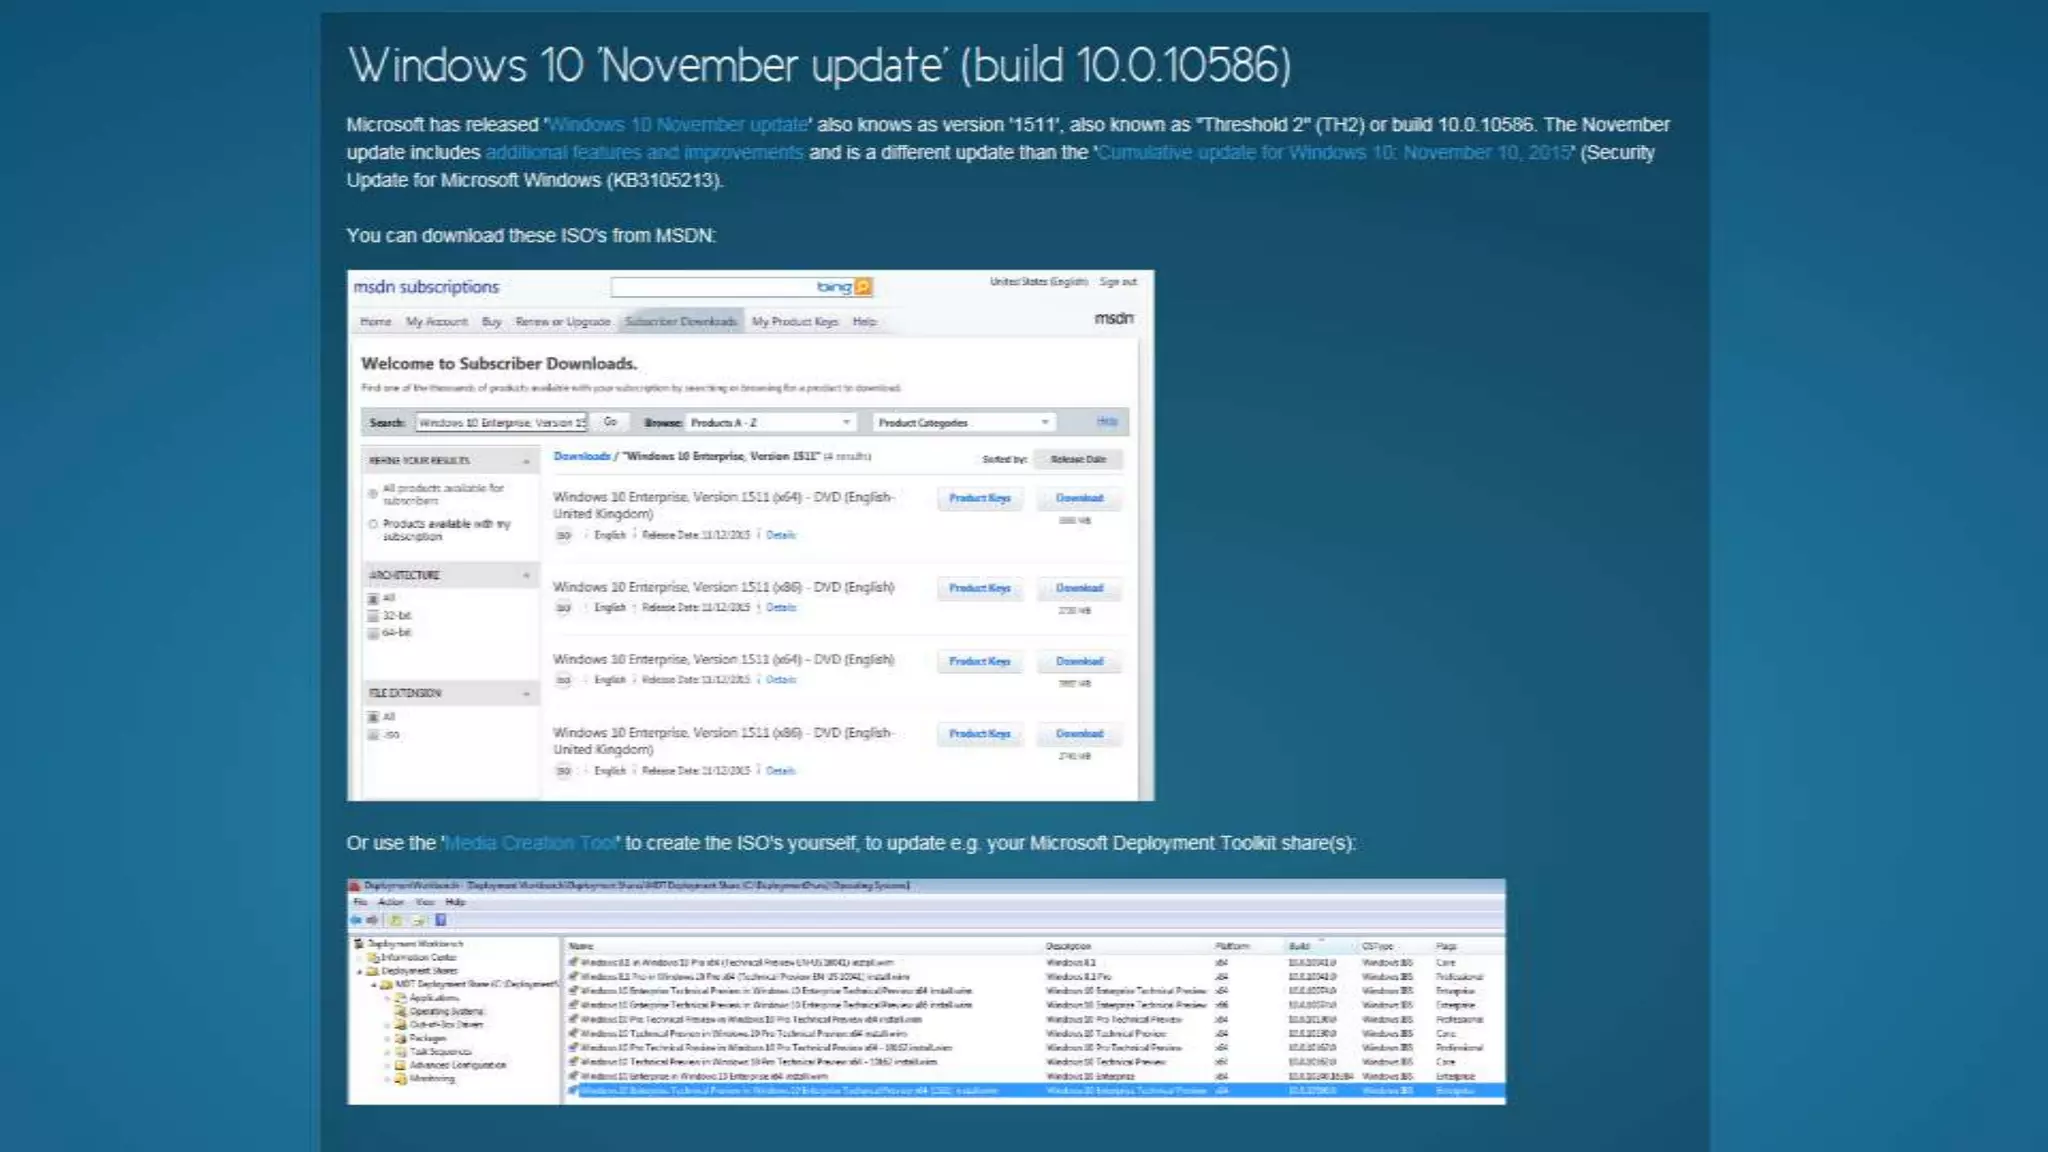Check the 32-bit architecture checkbox
This screenshot has height=1152, width=2048.
coord(373,616)
